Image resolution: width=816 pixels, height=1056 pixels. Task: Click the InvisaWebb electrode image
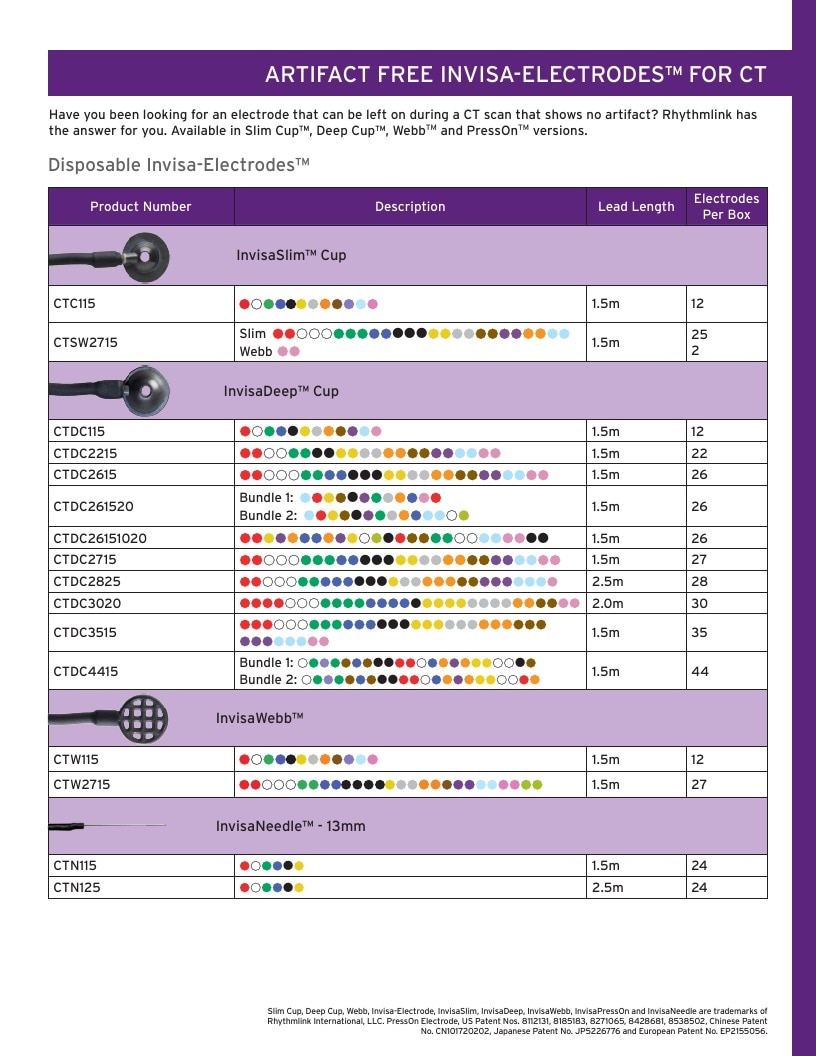tap(108, 719)
